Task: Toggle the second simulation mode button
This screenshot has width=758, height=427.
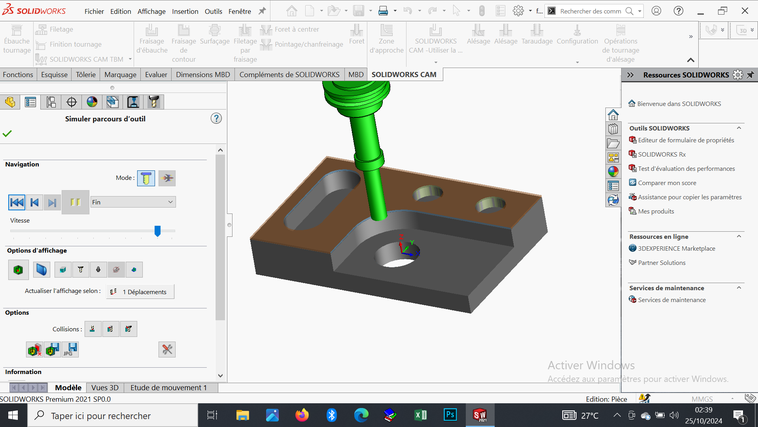Action: 167,177
